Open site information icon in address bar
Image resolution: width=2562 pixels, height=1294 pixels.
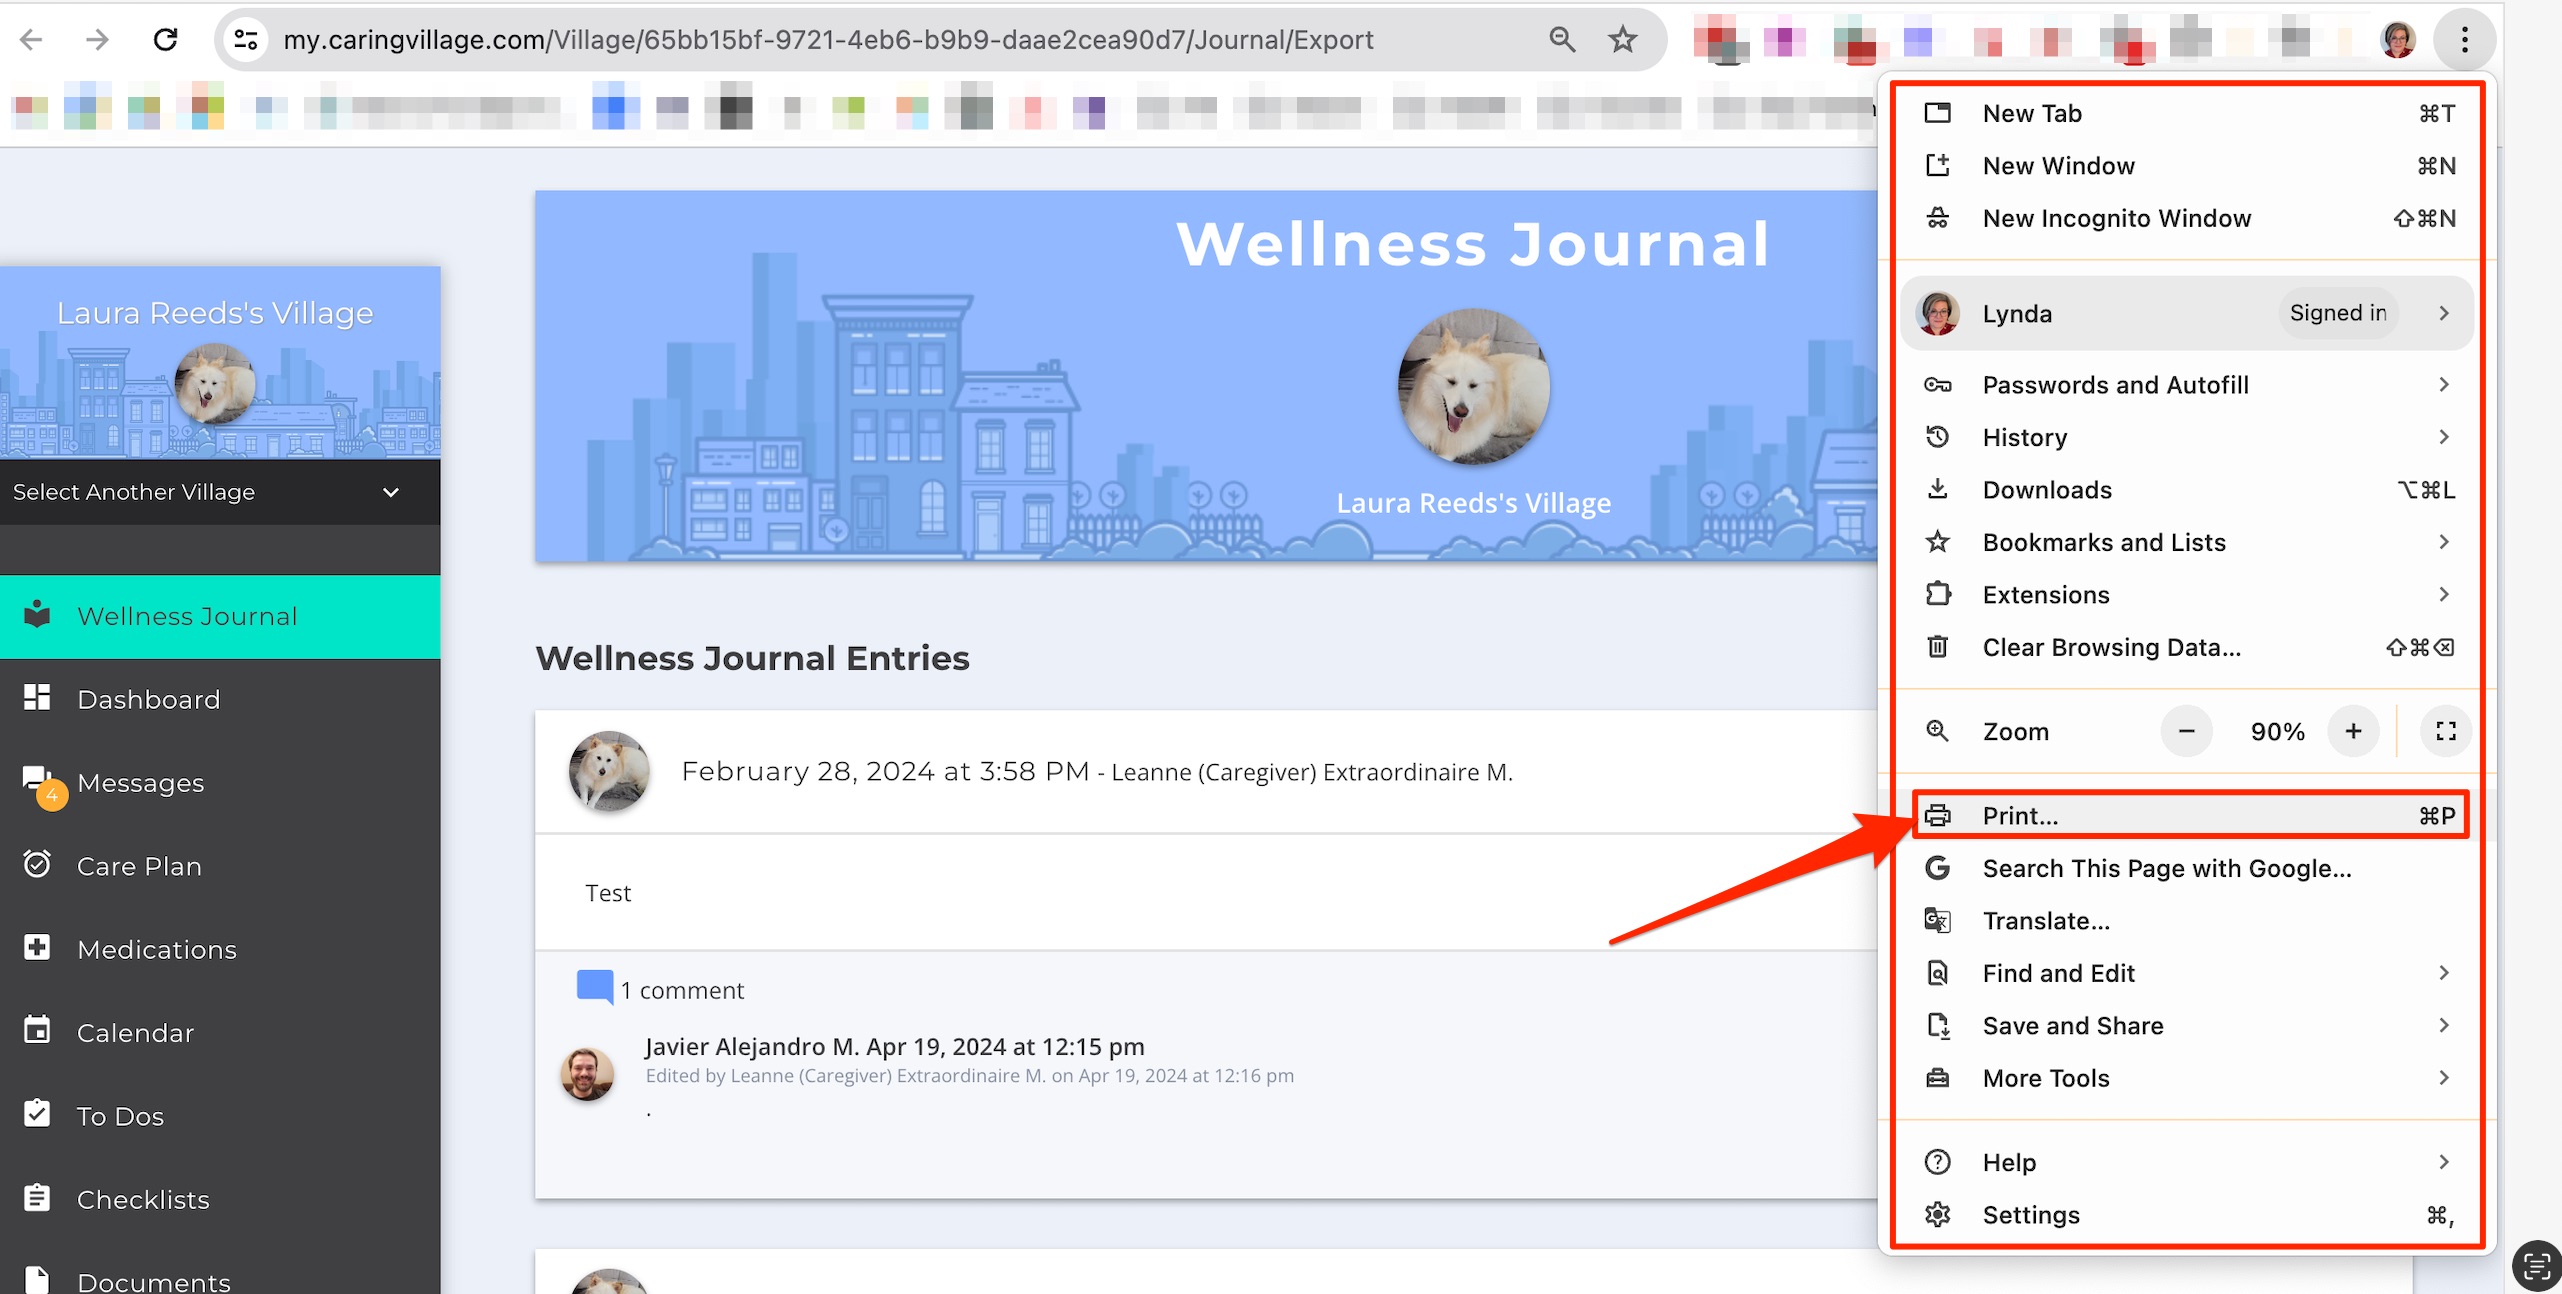(x=246, y=39)
